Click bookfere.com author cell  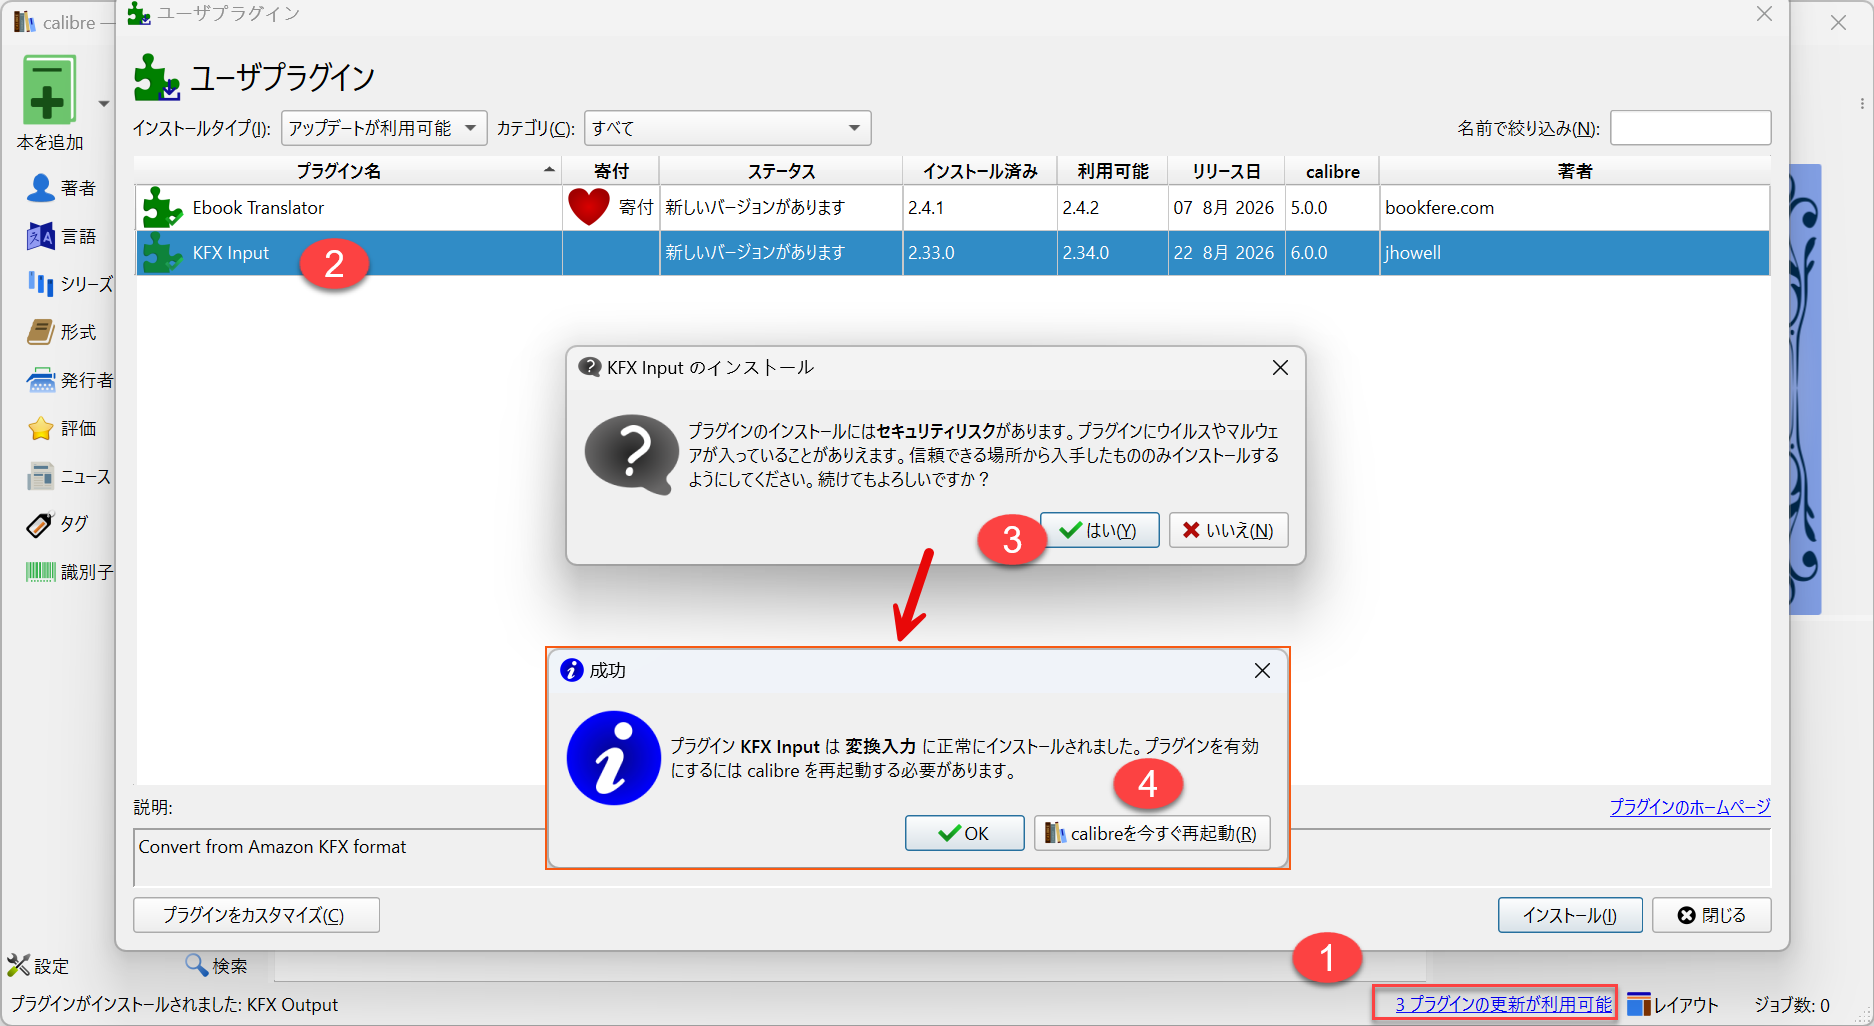(x=1574, y=208)
